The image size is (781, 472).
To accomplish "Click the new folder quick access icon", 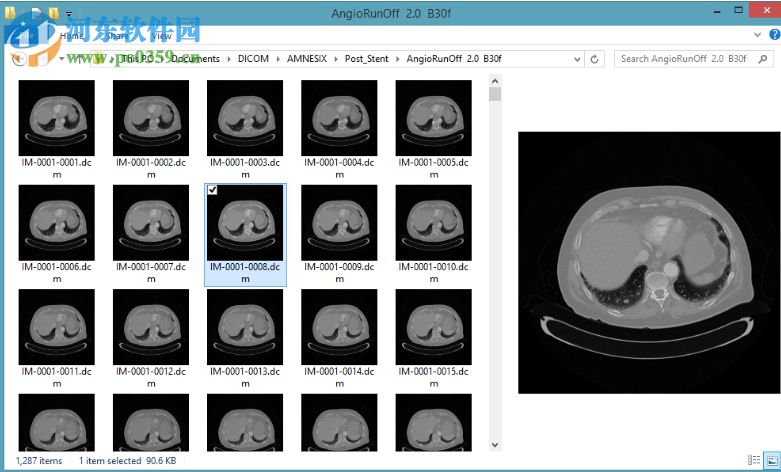I will point(54,13).
